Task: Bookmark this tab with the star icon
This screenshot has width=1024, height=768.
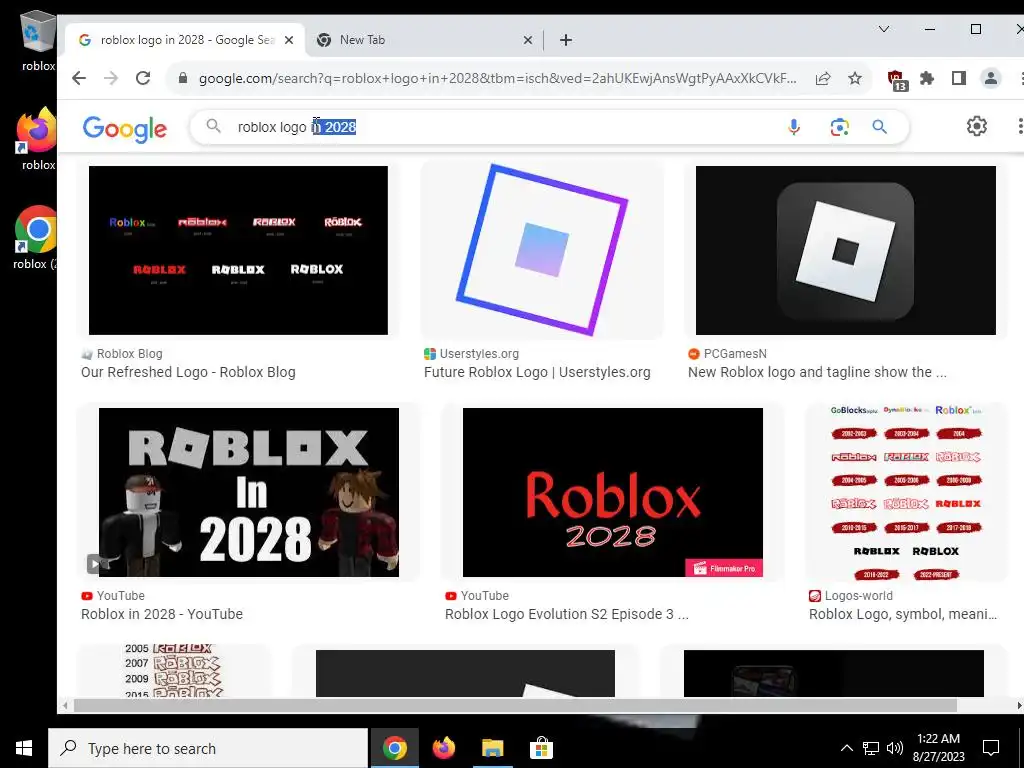Action: point(854,78)
